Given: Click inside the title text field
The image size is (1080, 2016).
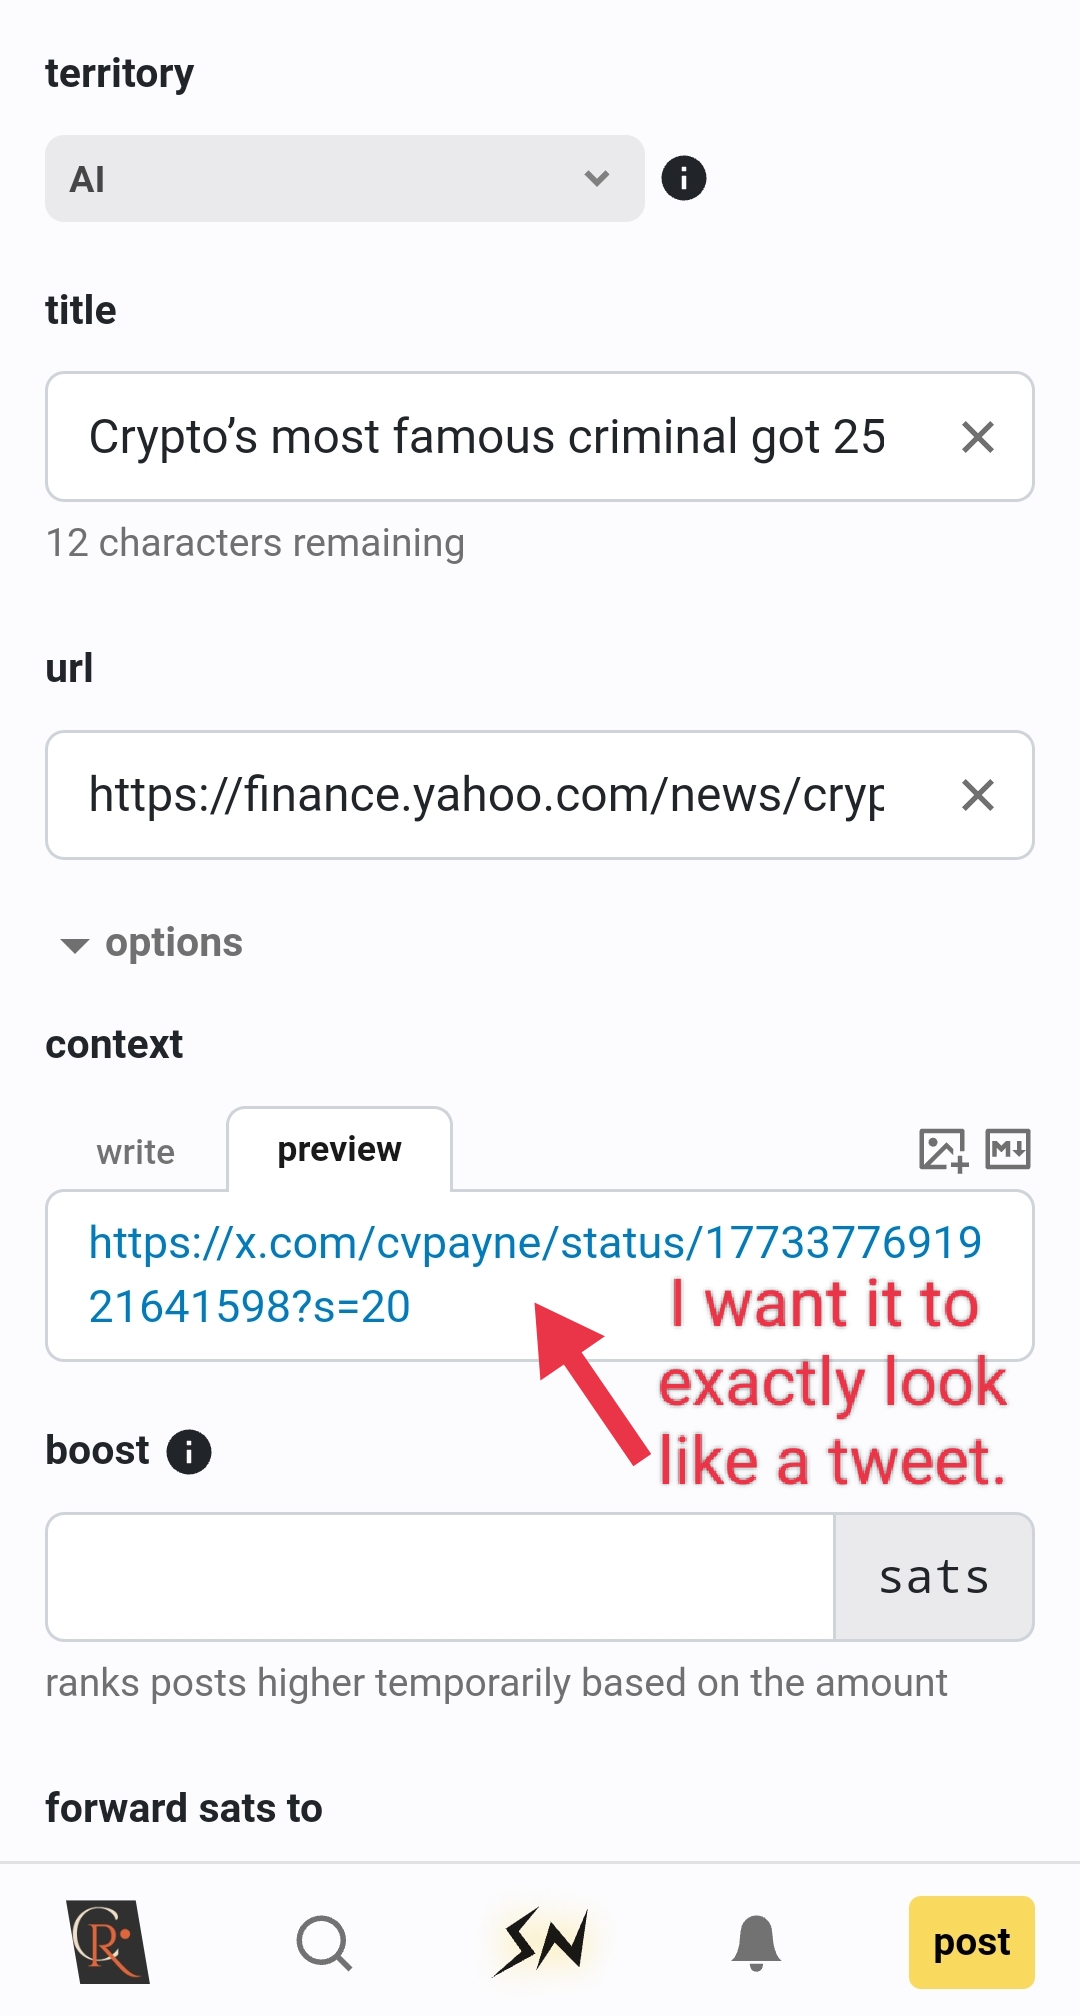Looking at the screenshot, I should pos(487,437).
